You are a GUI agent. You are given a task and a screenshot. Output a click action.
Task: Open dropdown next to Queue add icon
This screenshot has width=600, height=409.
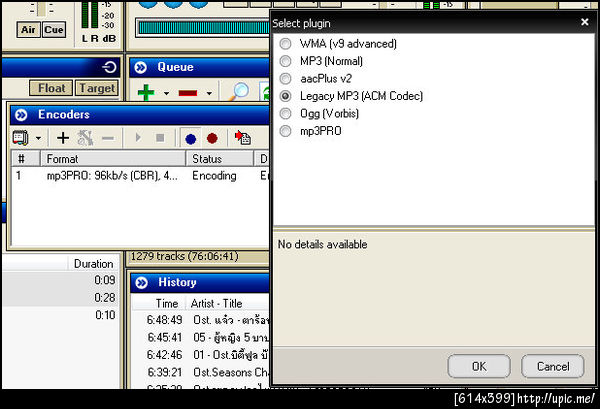click(166, 93)
